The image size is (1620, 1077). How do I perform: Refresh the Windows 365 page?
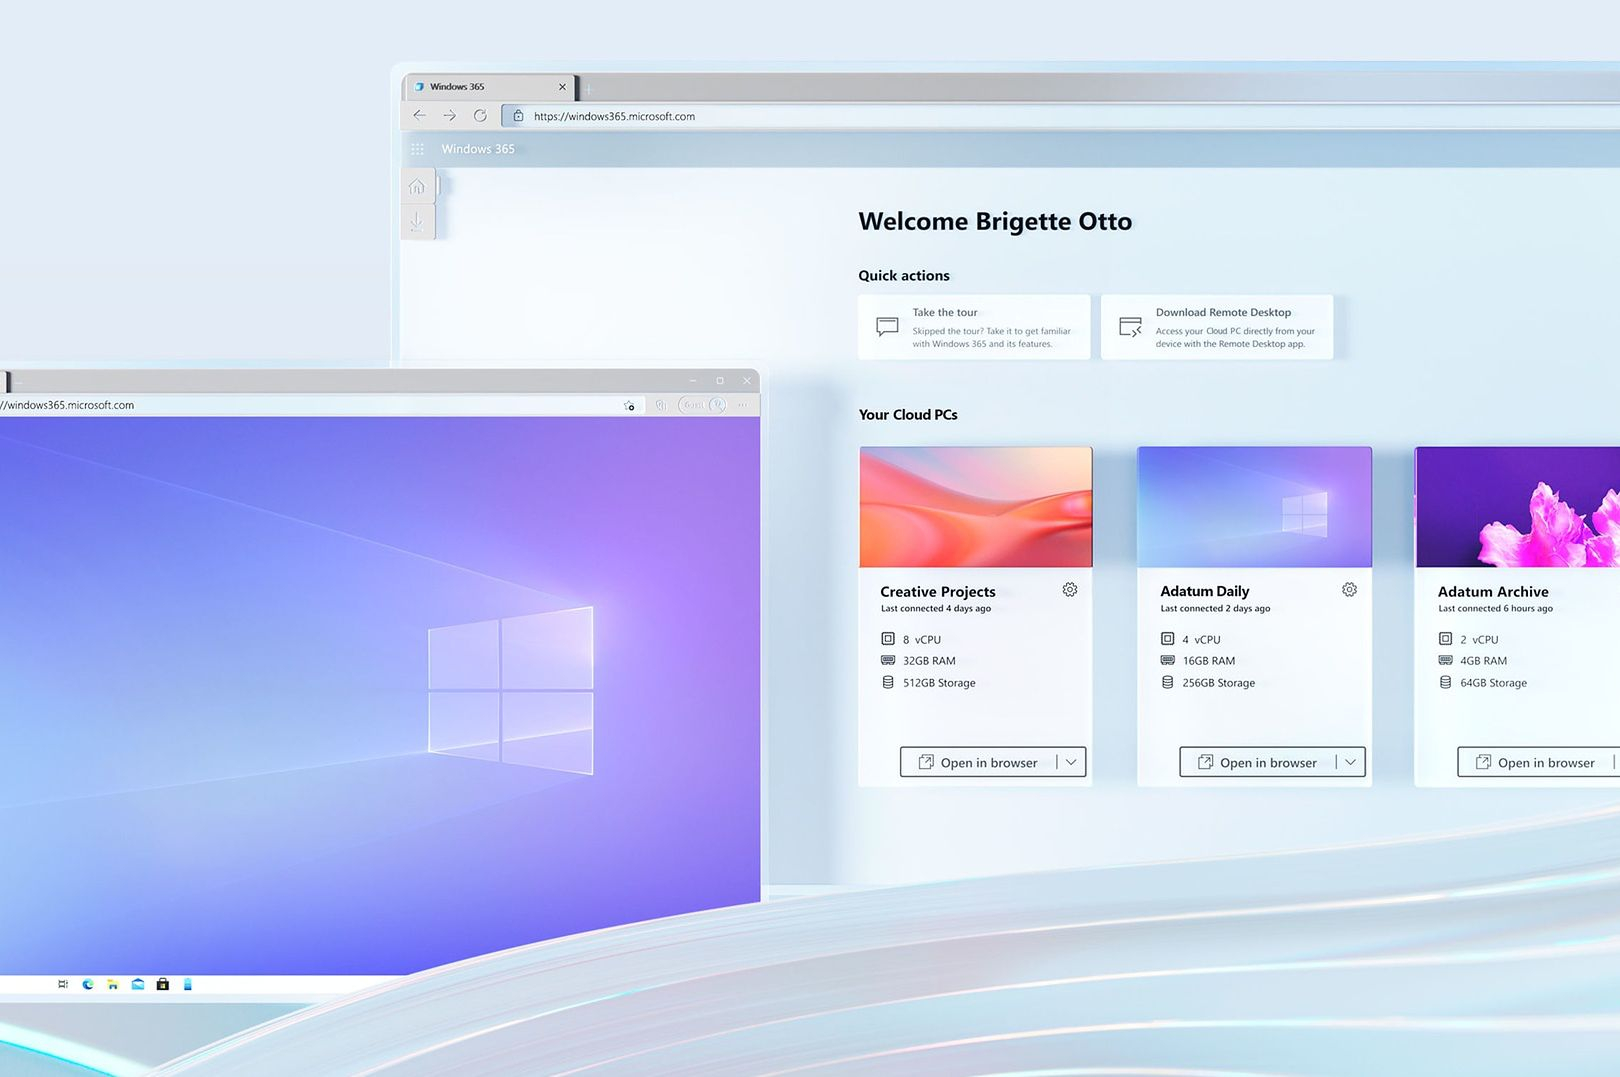(480, 115)
